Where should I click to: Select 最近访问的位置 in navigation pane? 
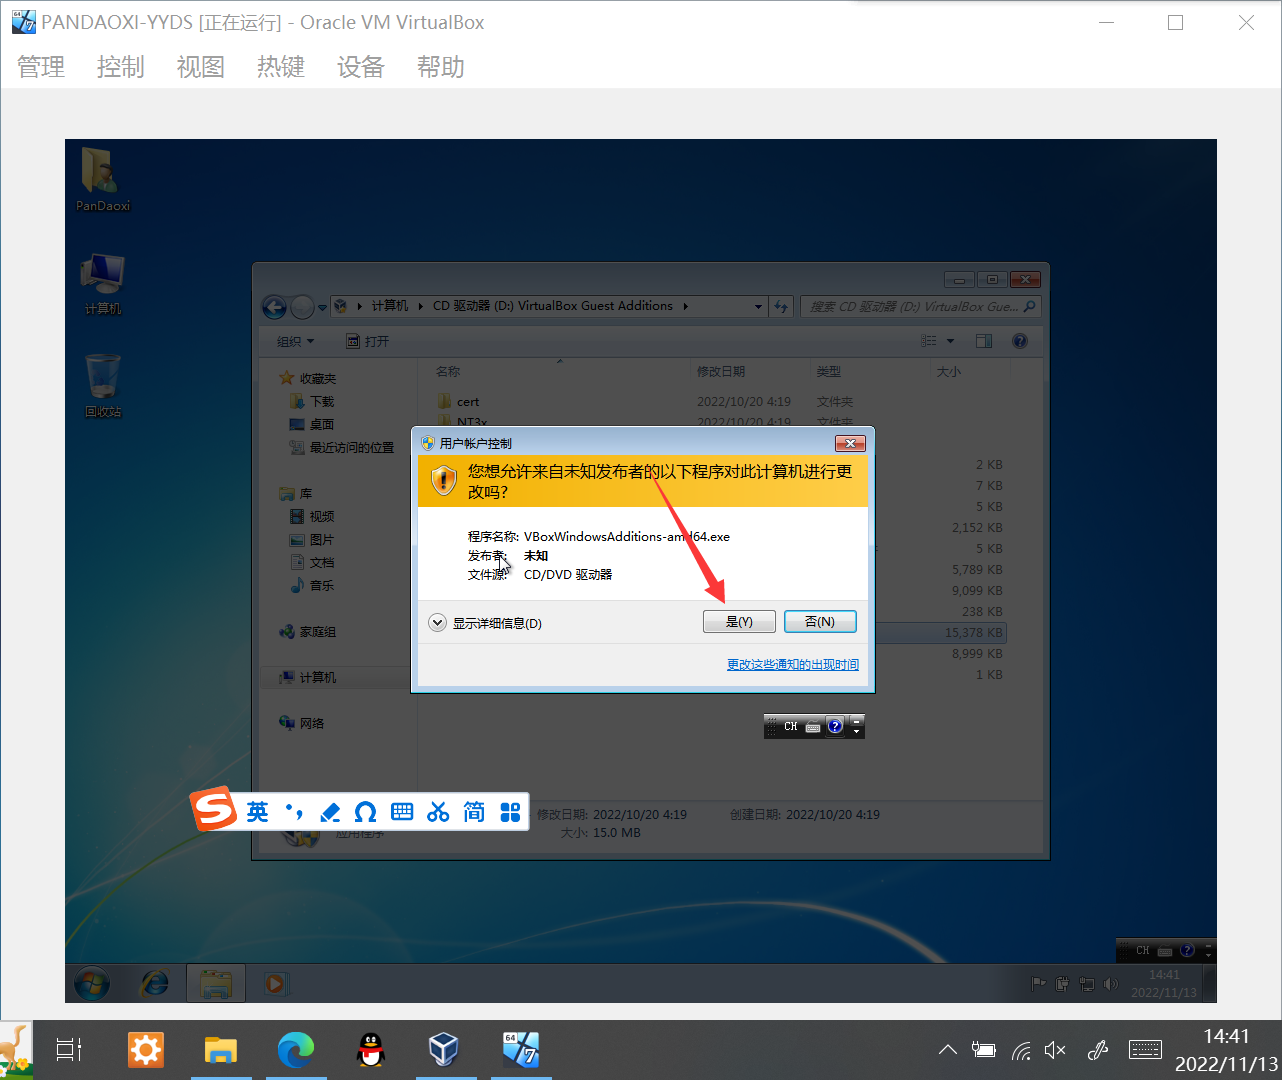point(342,447)
